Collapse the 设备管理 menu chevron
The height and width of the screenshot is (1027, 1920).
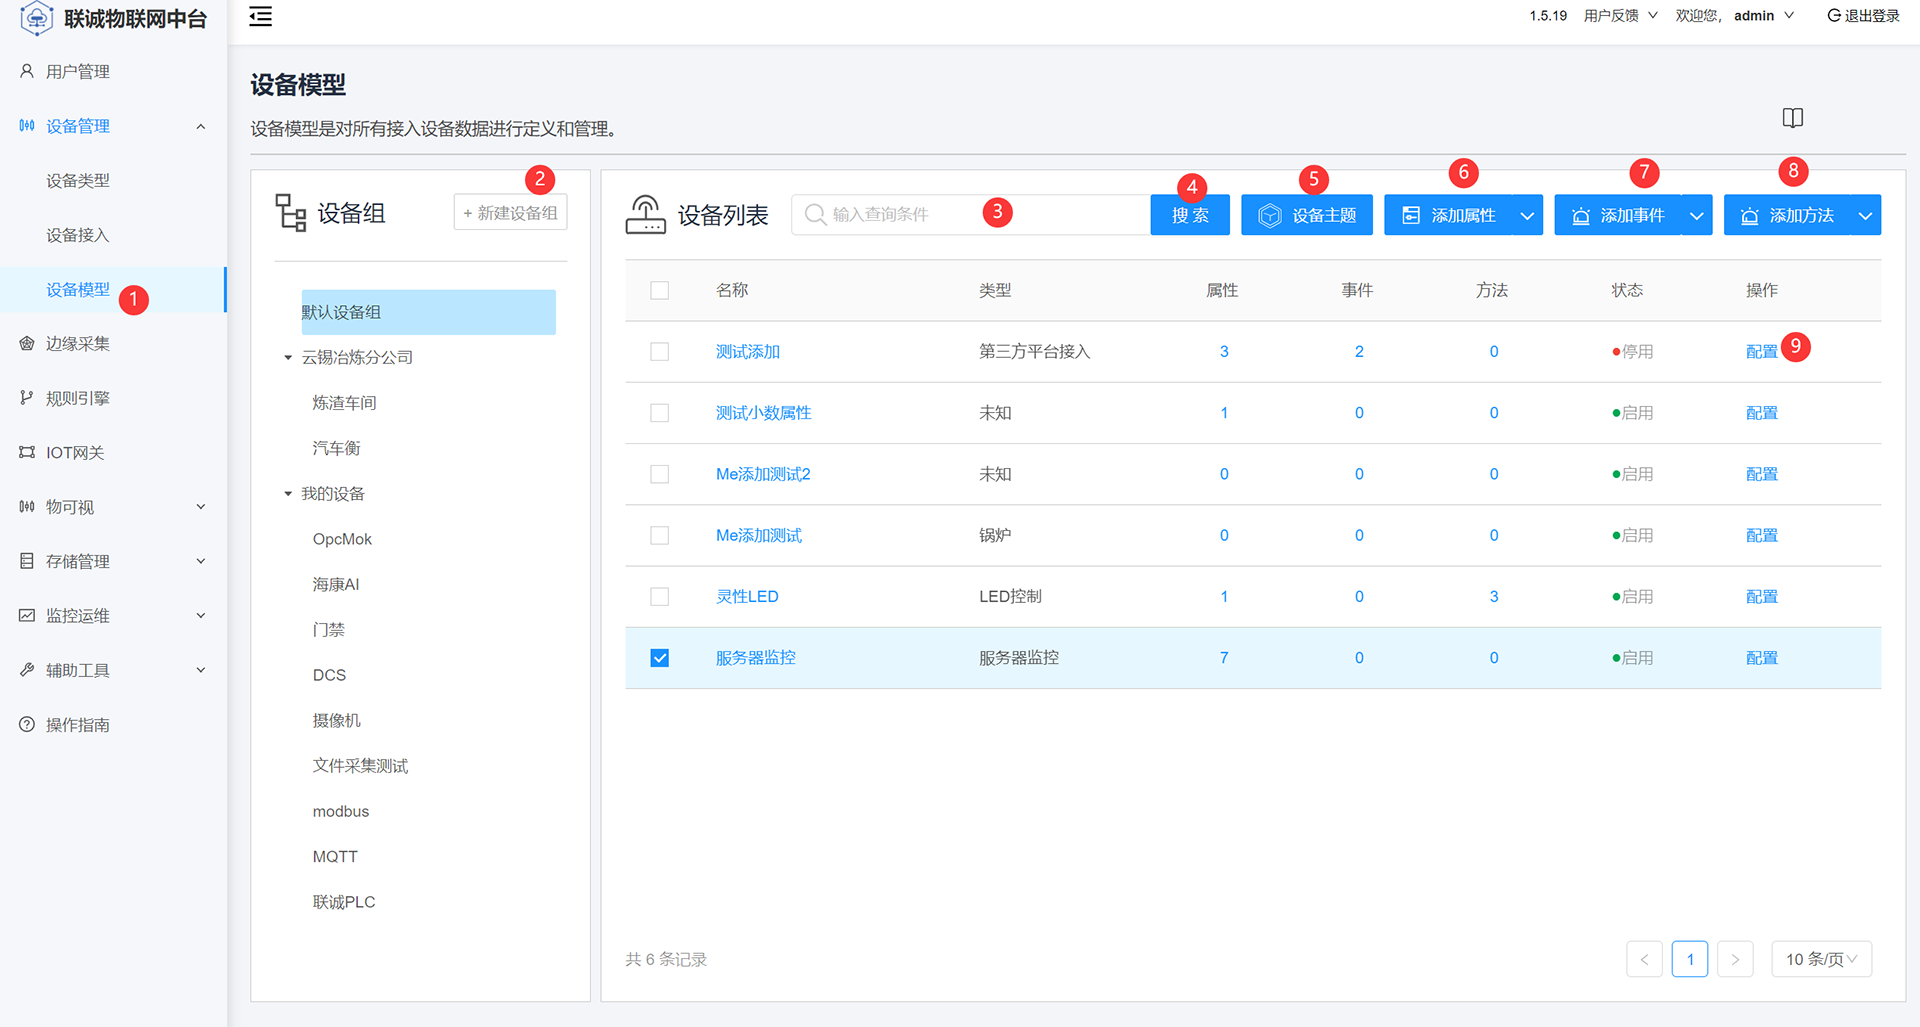pyautogui.click(x=201, y=126)
